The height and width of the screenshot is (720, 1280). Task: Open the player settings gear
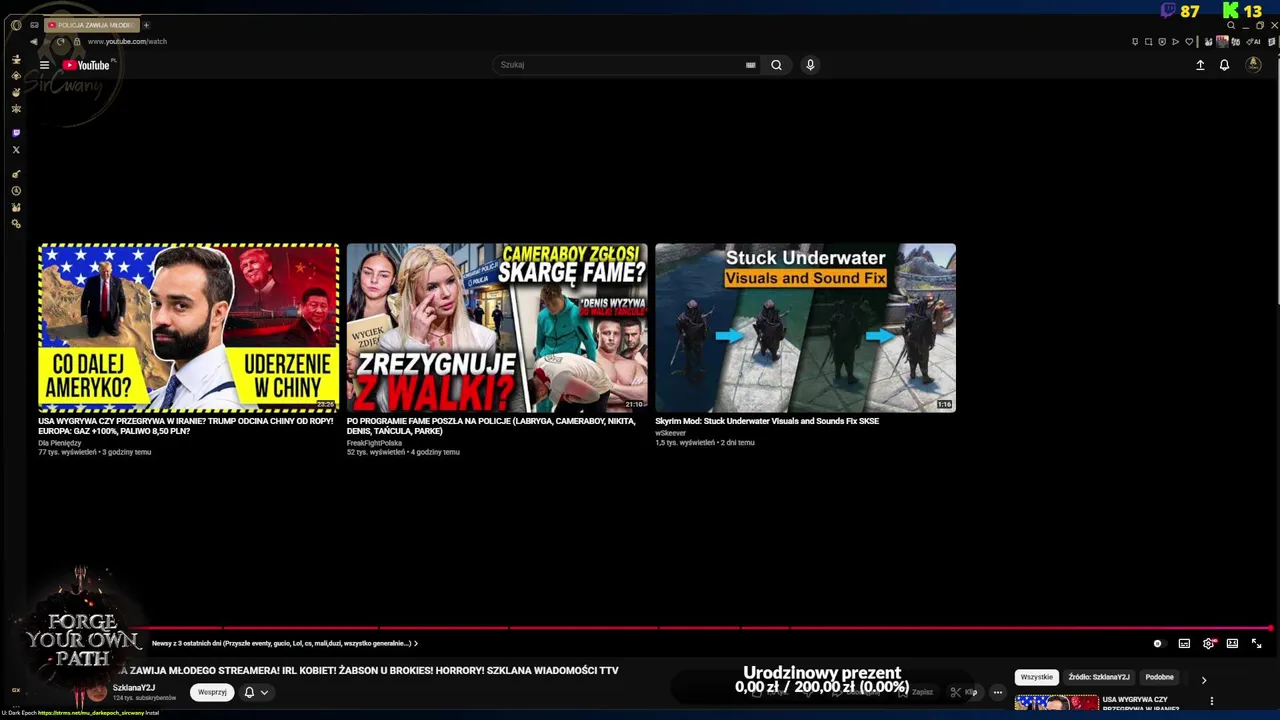pyautogui.click(x=1208, y=644)
